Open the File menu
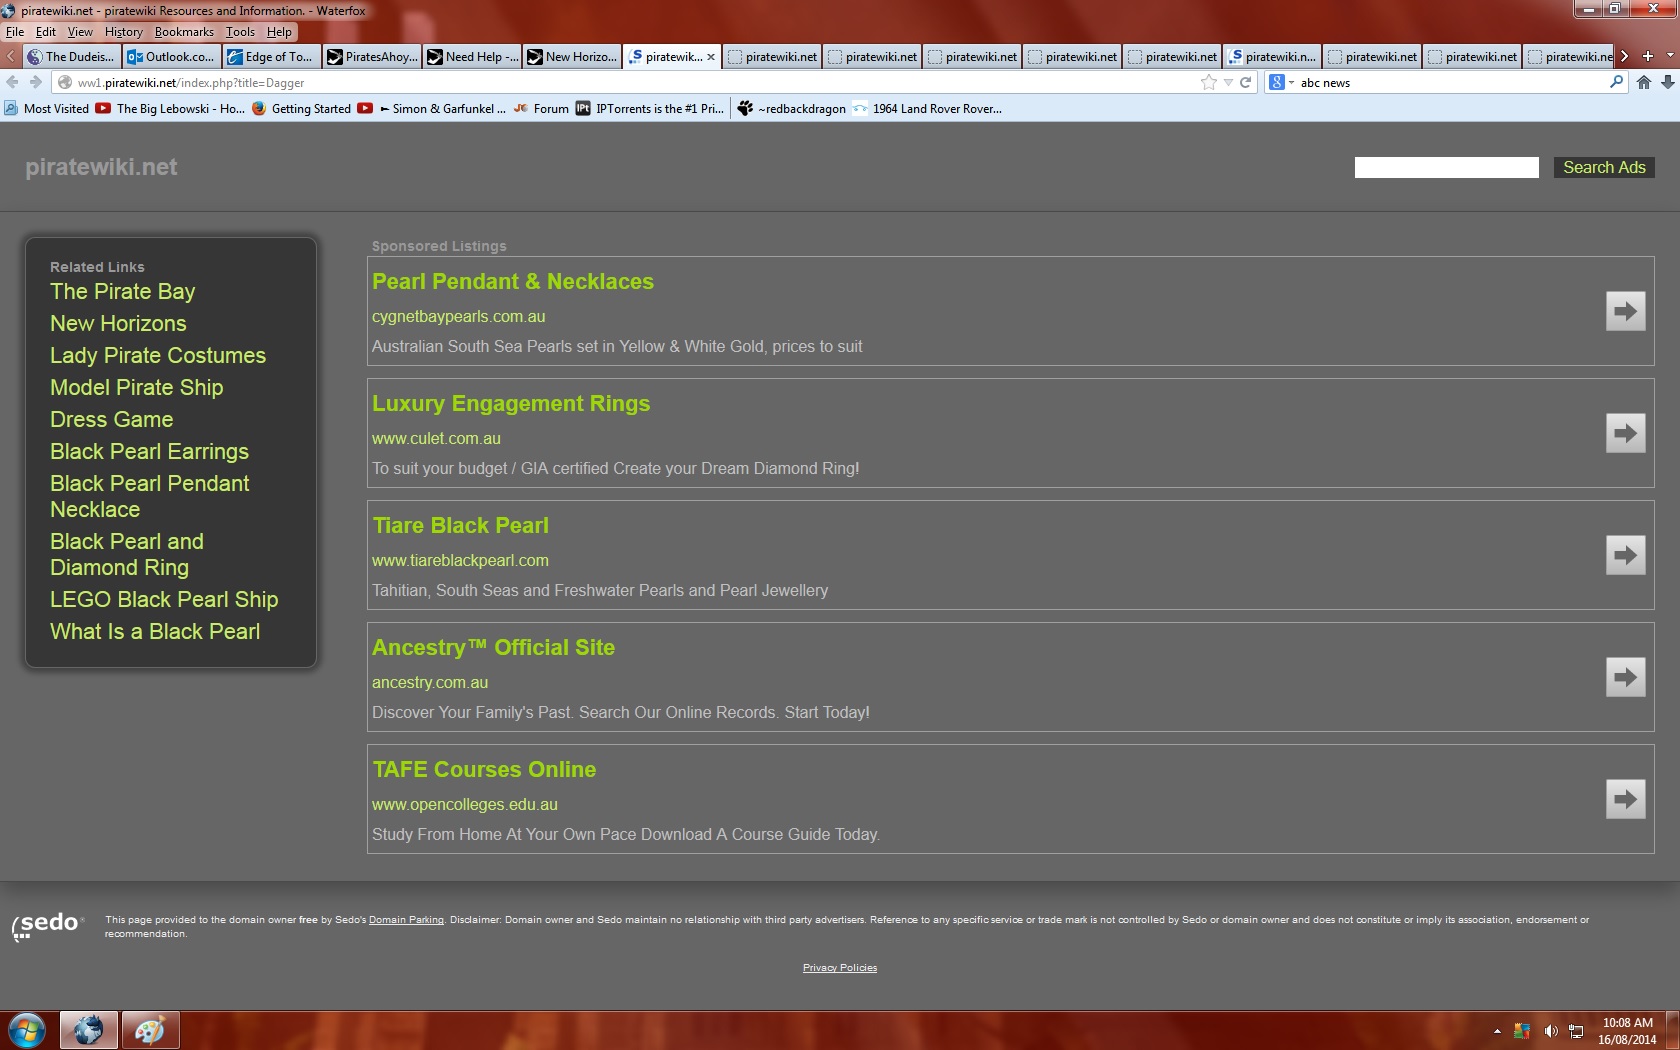 (14, 32)
